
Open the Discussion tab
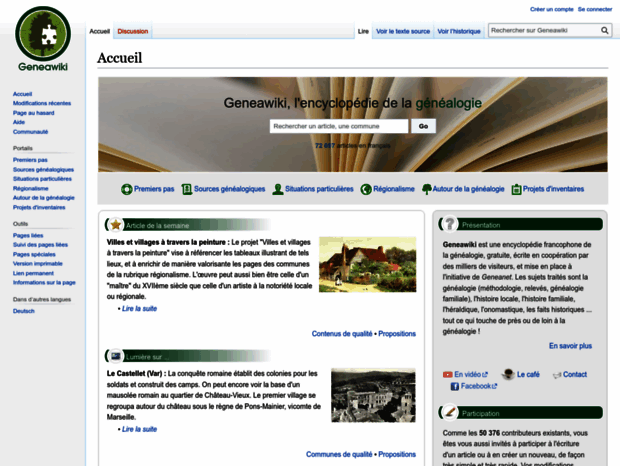click(x=133, y=31)
